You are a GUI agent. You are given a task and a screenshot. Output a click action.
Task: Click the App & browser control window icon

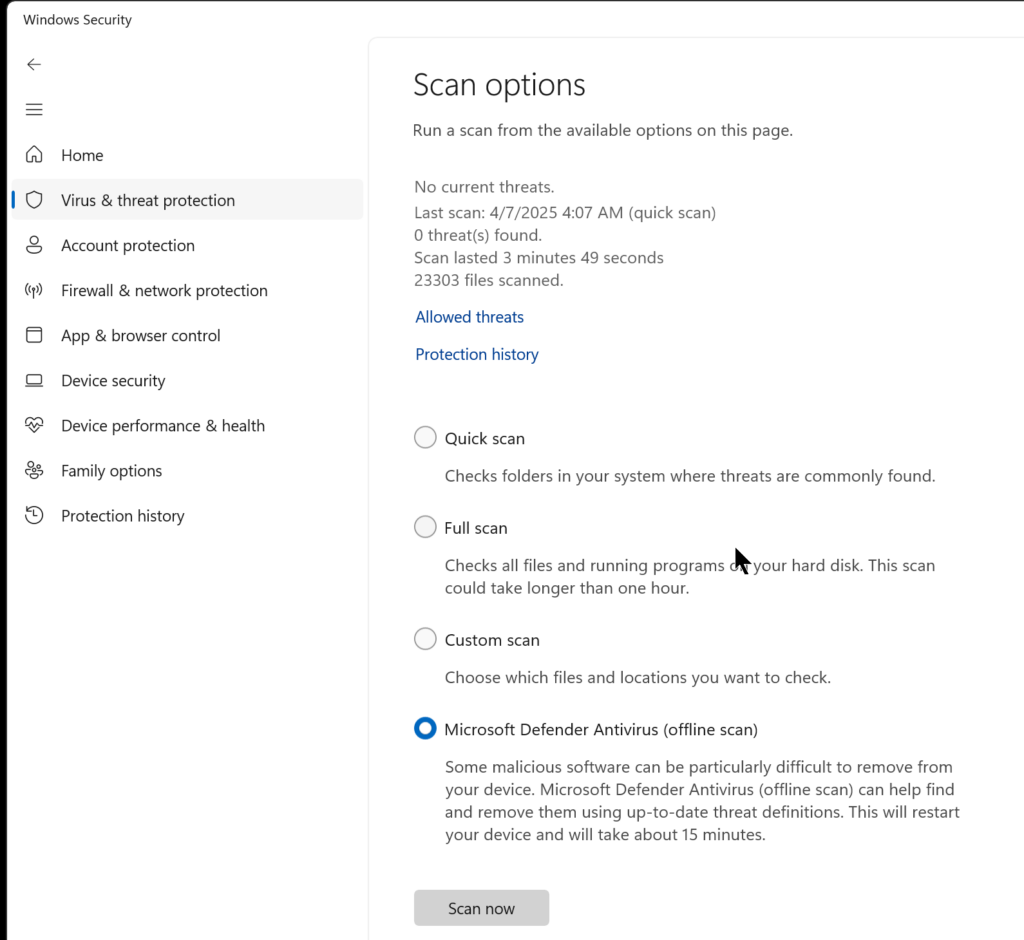click(34, 335)
